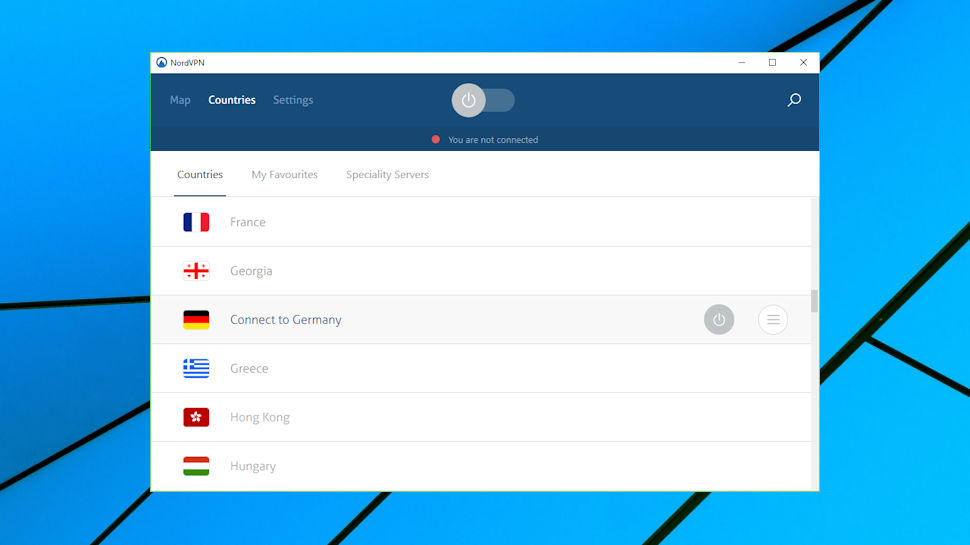Minimize the NordVPN window
The width and height of the screenshot is (970, 545).
tap(742, 62)
